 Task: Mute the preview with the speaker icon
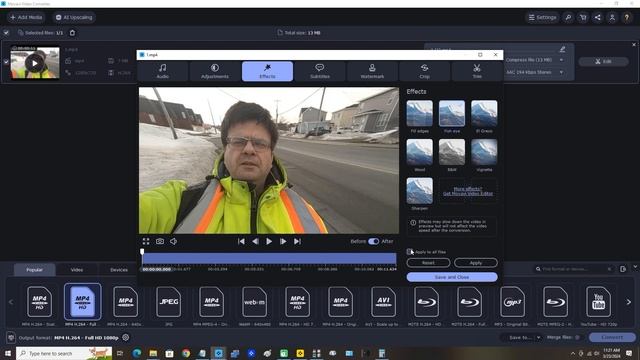pos(173,241)
